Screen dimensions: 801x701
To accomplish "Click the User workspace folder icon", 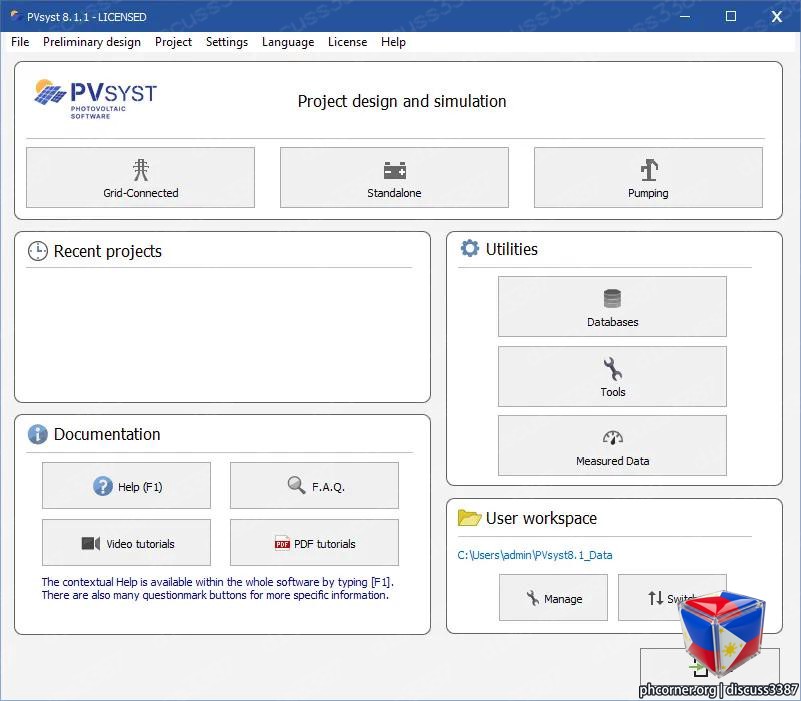I will 469,518.
